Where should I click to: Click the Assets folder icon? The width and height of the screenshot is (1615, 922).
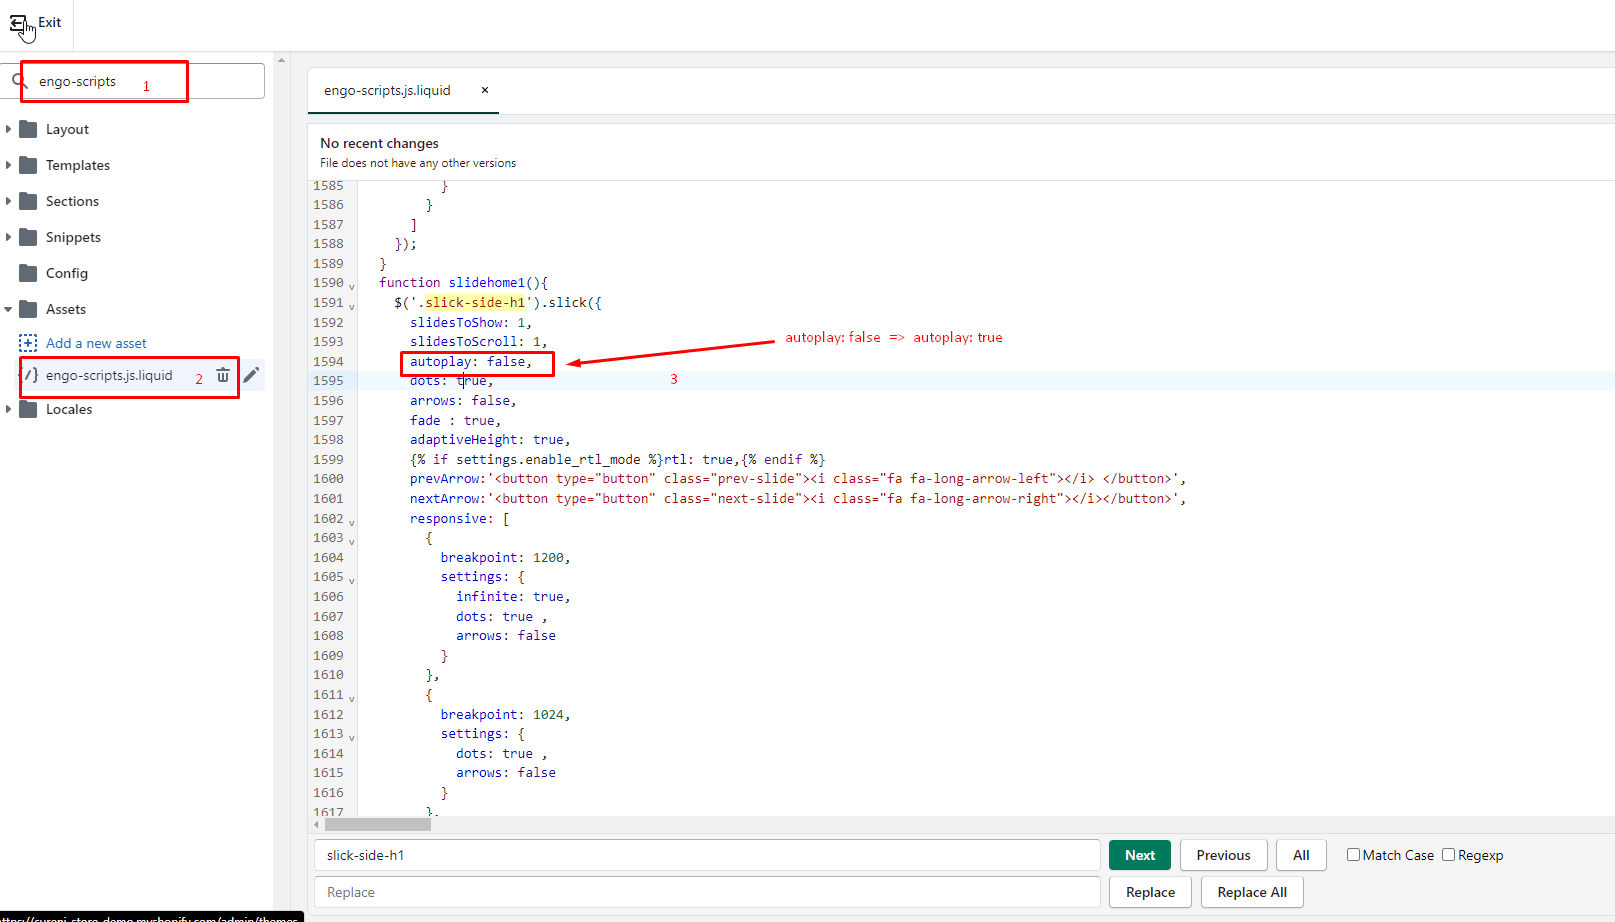coord(28,309)
